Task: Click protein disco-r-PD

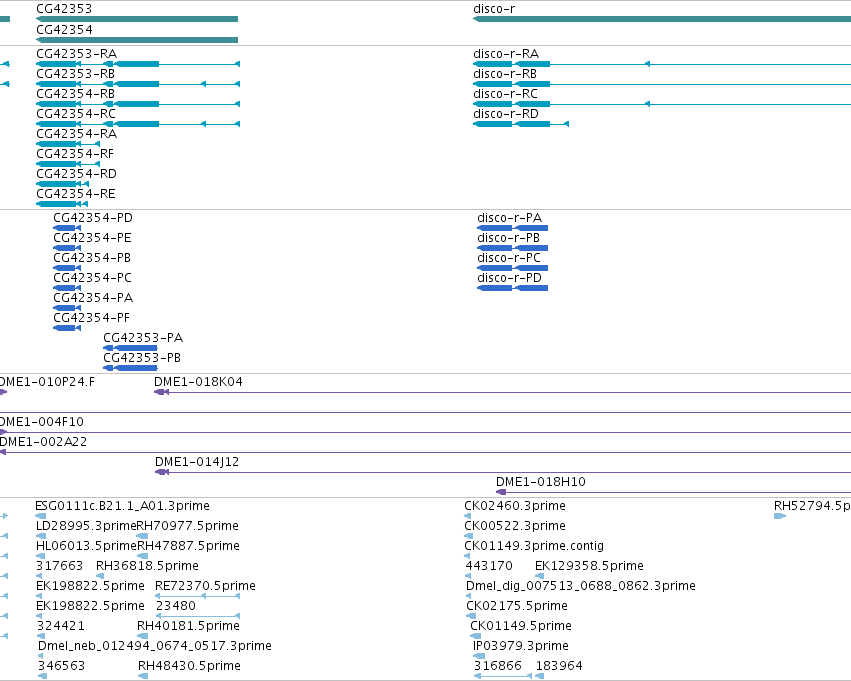Action: point(510,278)
